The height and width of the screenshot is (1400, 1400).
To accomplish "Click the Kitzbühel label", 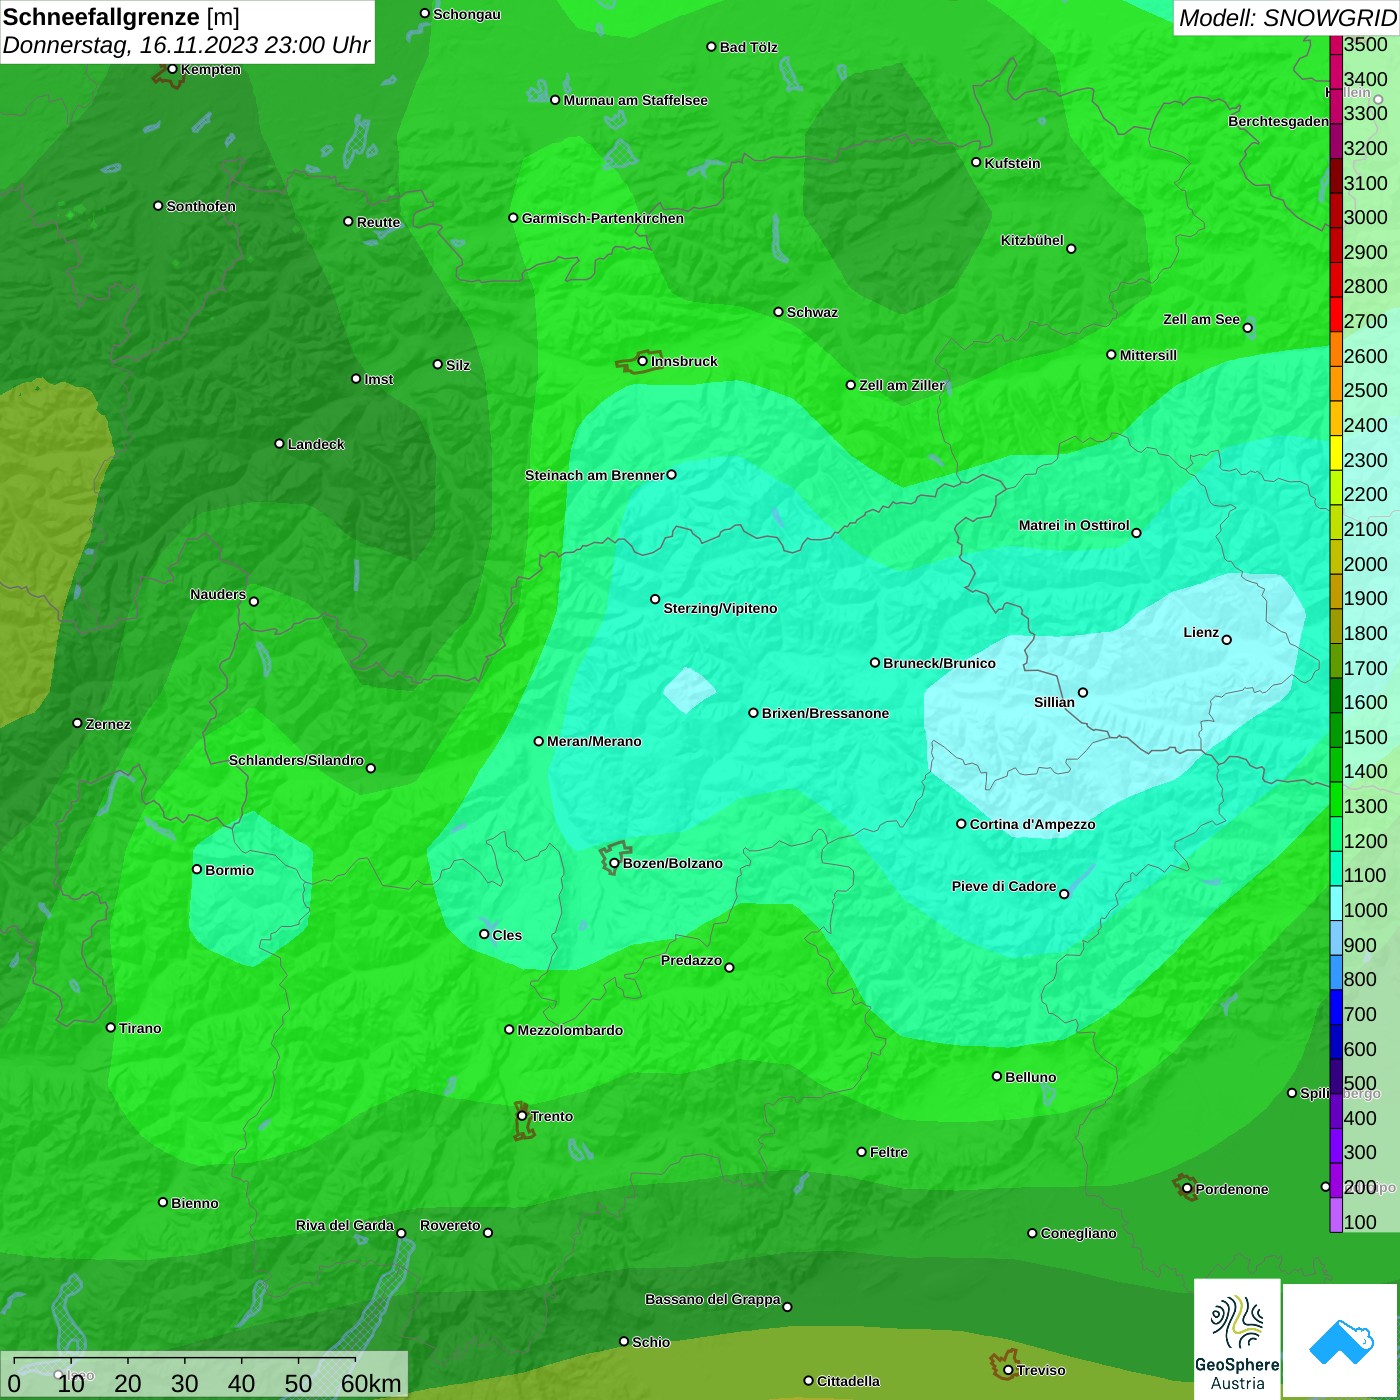I will coord(1032,240).
